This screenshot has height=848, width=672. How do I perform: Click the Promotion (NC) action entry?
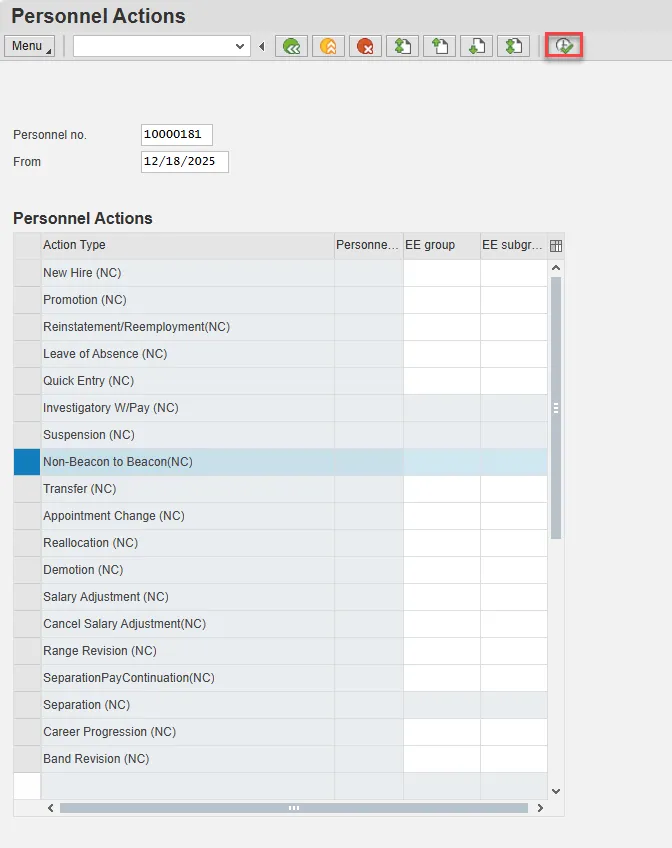[x=85, y=300]
